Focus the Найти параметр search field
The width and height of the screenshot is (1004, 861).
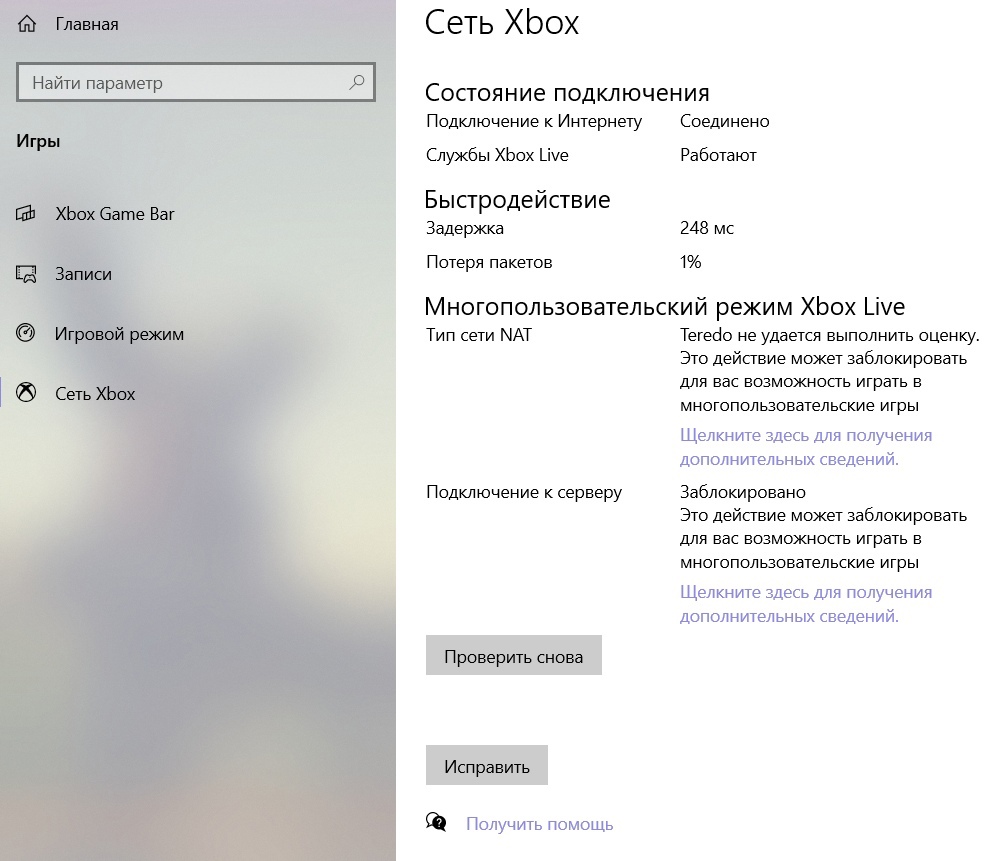click(x=185, y=83)
